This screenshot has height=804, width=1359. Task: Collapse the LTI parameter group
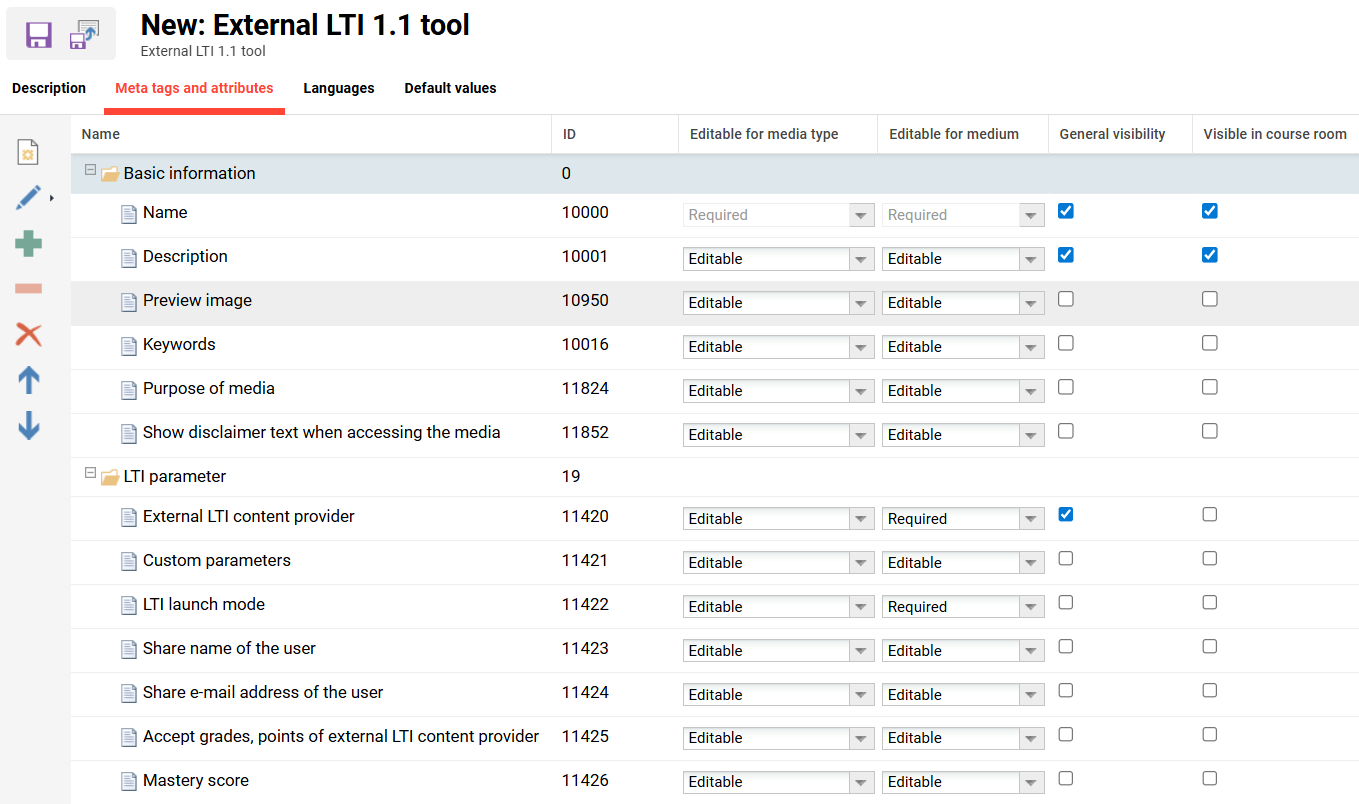(x=90, y=474)
